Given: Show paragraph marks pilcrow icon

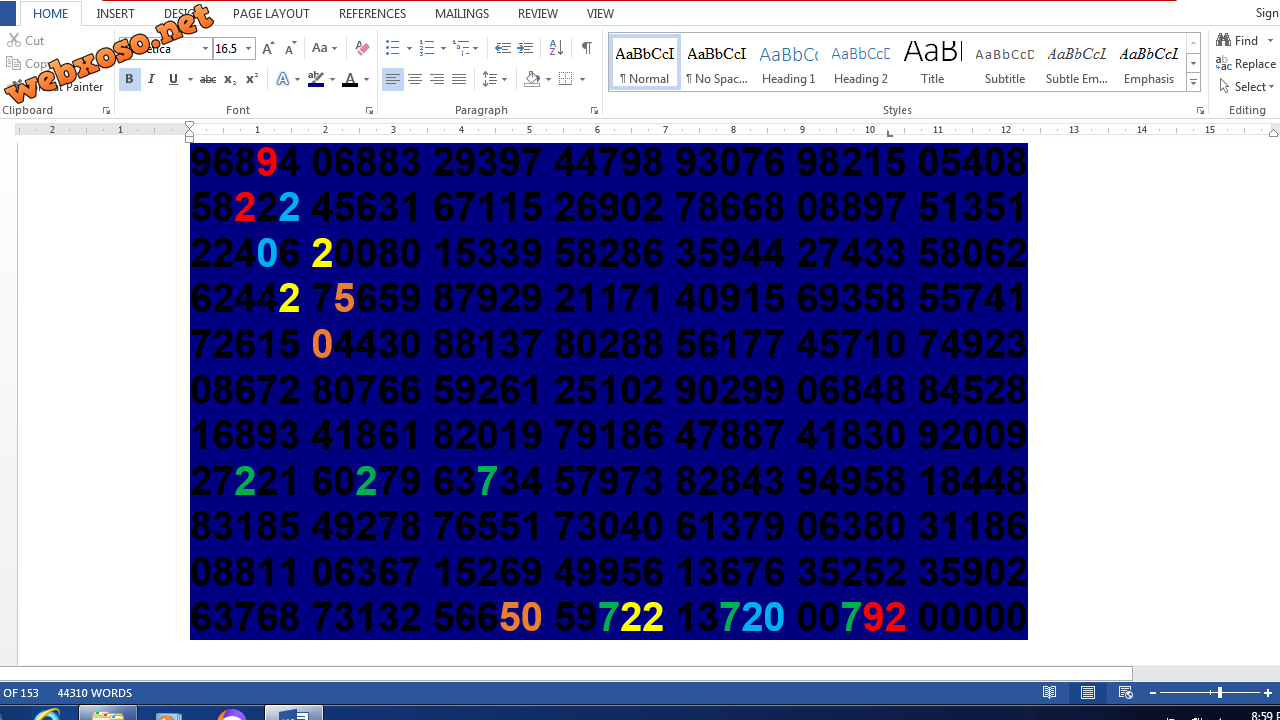Looking at the screenshot, I should point(586,48).
